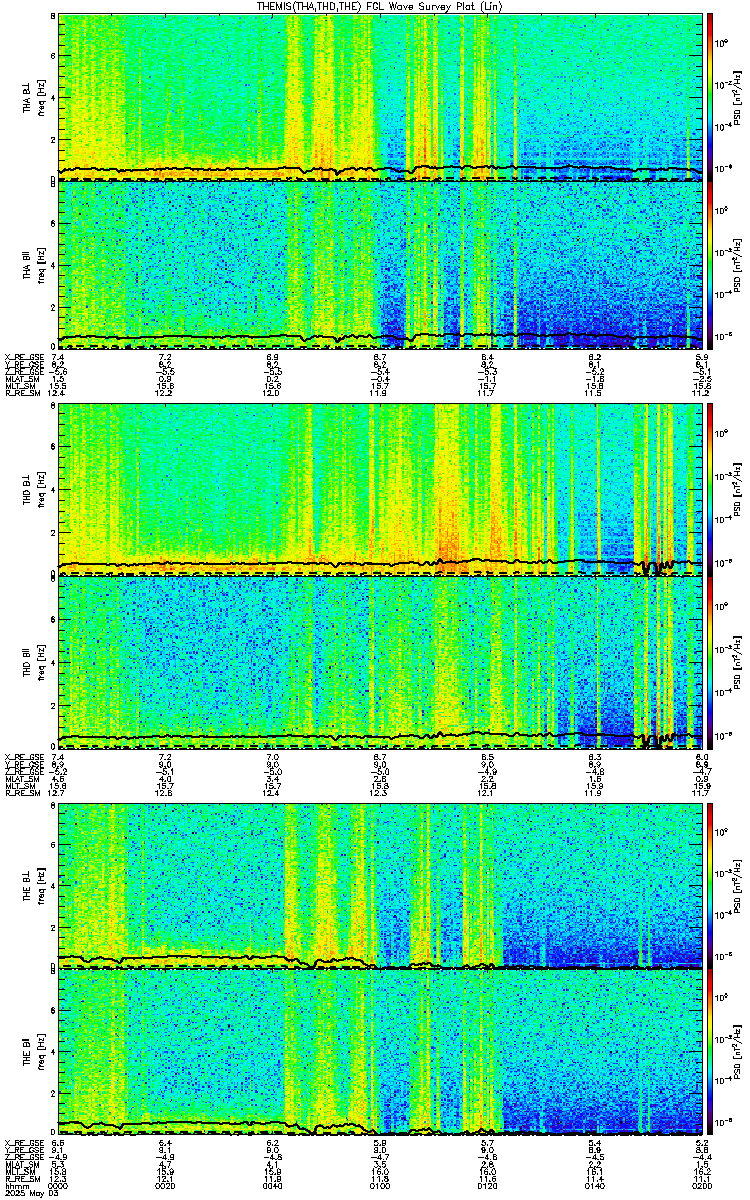Click the 0020 time tick label
The height and width of the screenshot is (1200, 750).
click(x=166, y=1186)
